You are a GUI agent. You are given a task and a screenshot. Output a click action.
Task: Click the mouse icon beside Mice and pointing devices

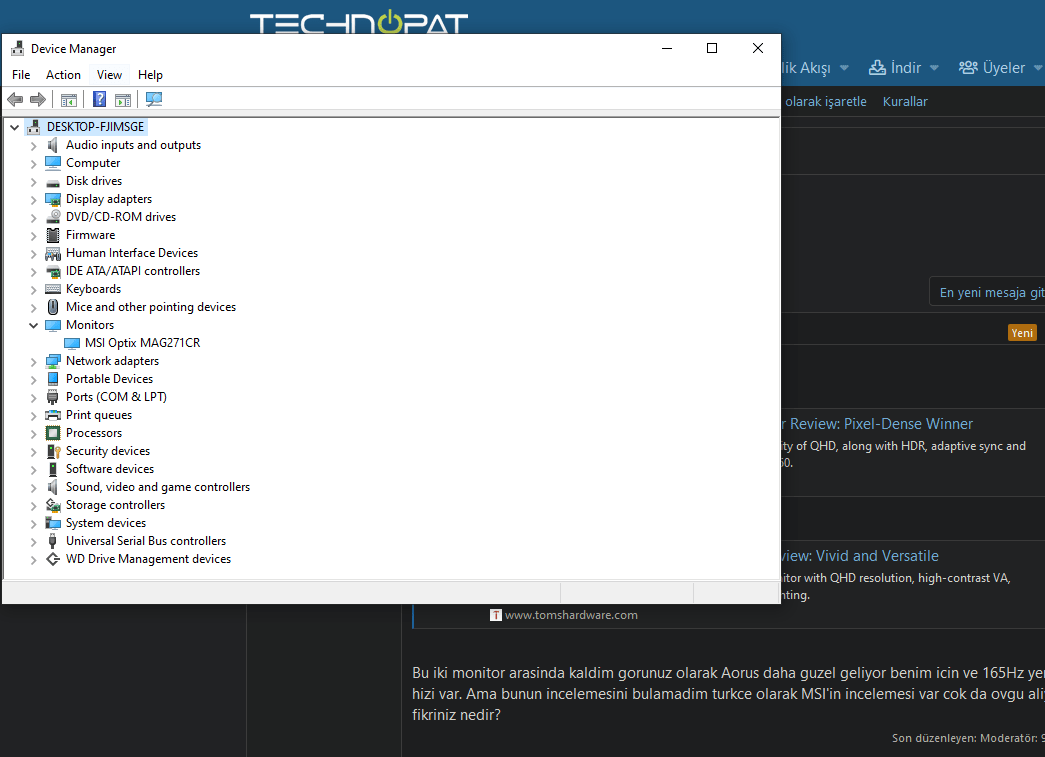53,307
